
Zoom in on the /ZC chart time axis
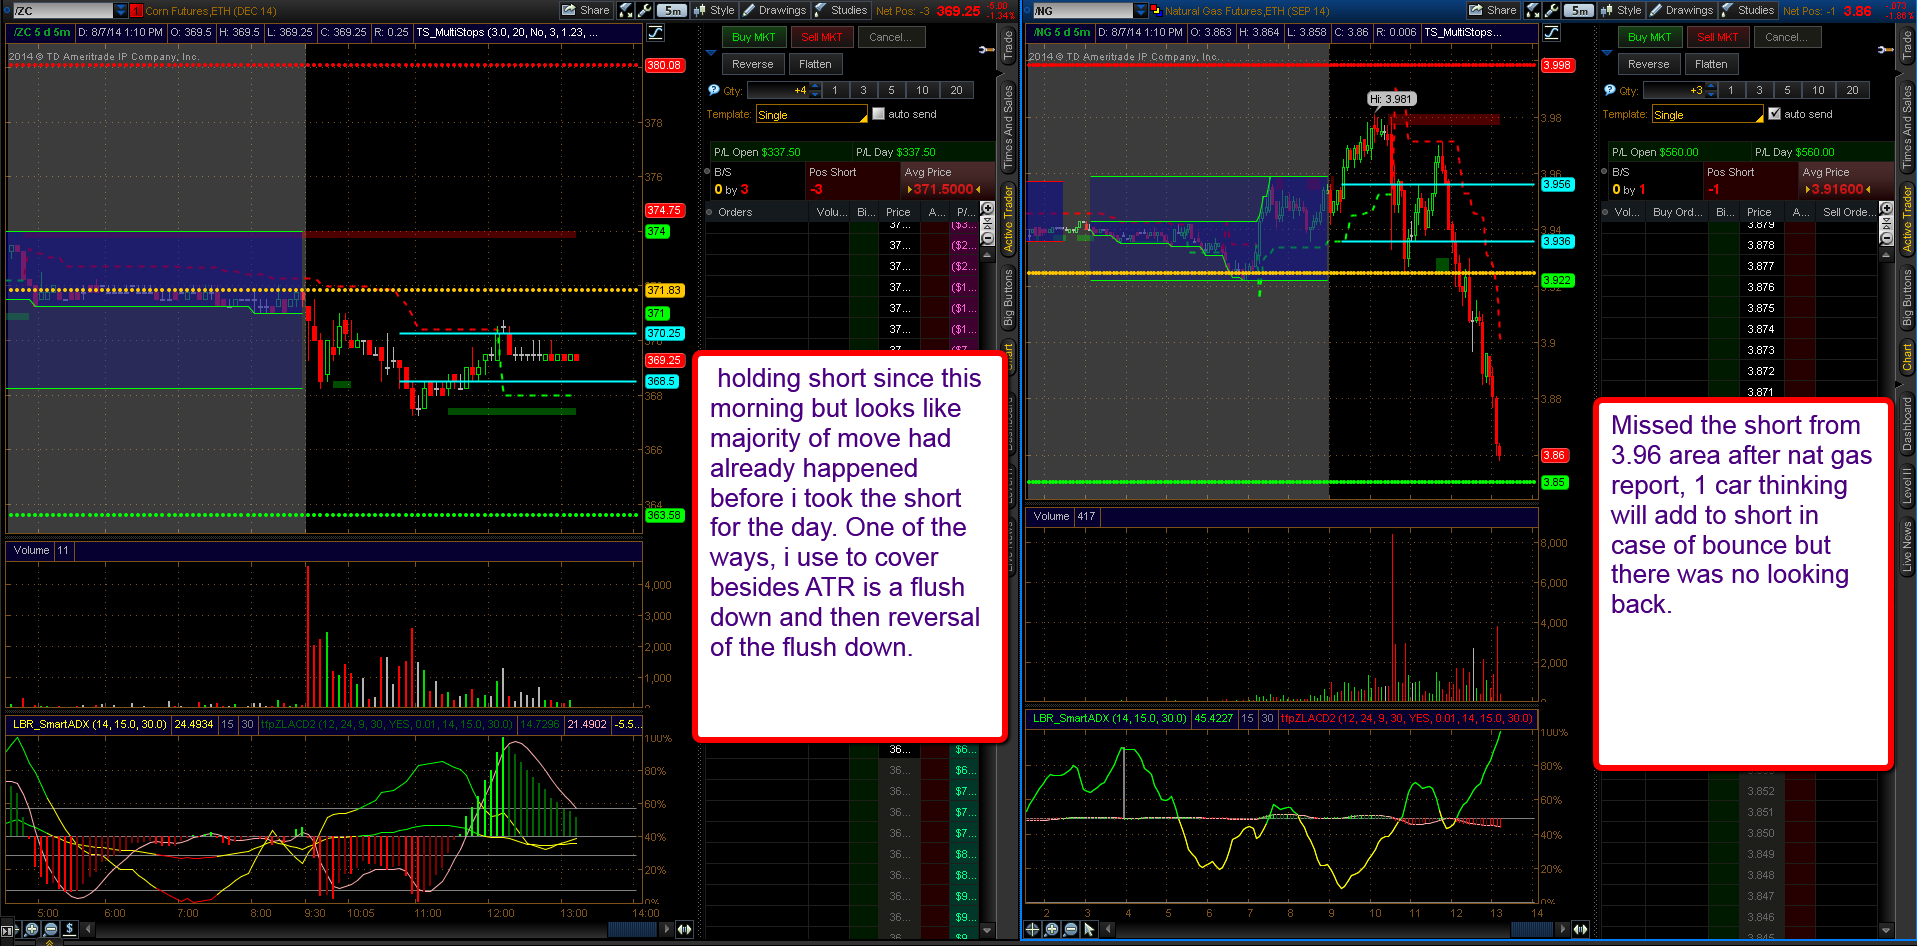[x=32, y=929]
